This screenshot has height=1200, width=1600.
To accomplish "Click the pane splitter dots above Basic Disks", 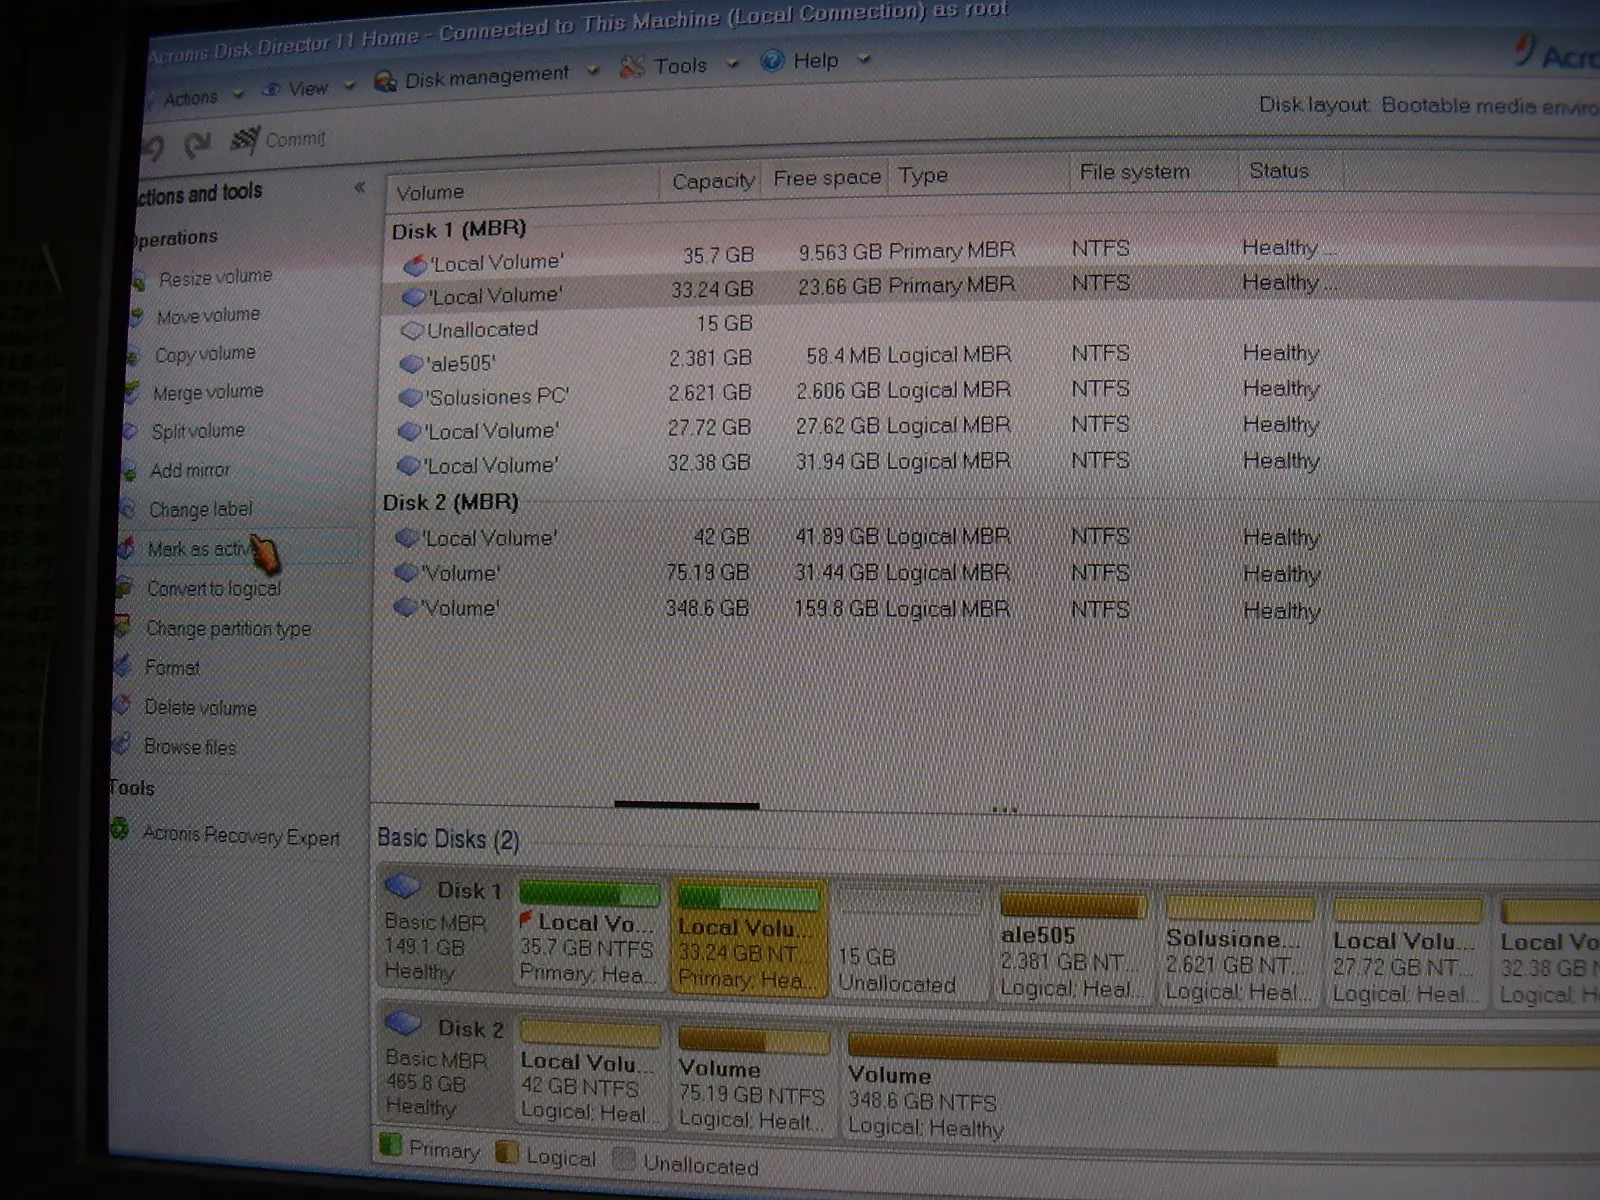I will click(1004, 809).
